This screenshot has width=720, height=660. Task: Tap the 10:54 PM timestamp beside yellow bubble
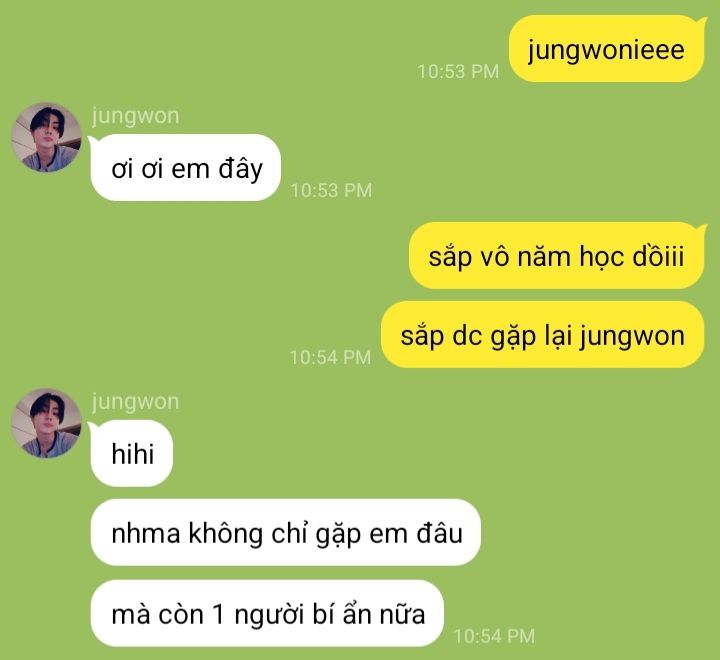[x=330, y=357]
